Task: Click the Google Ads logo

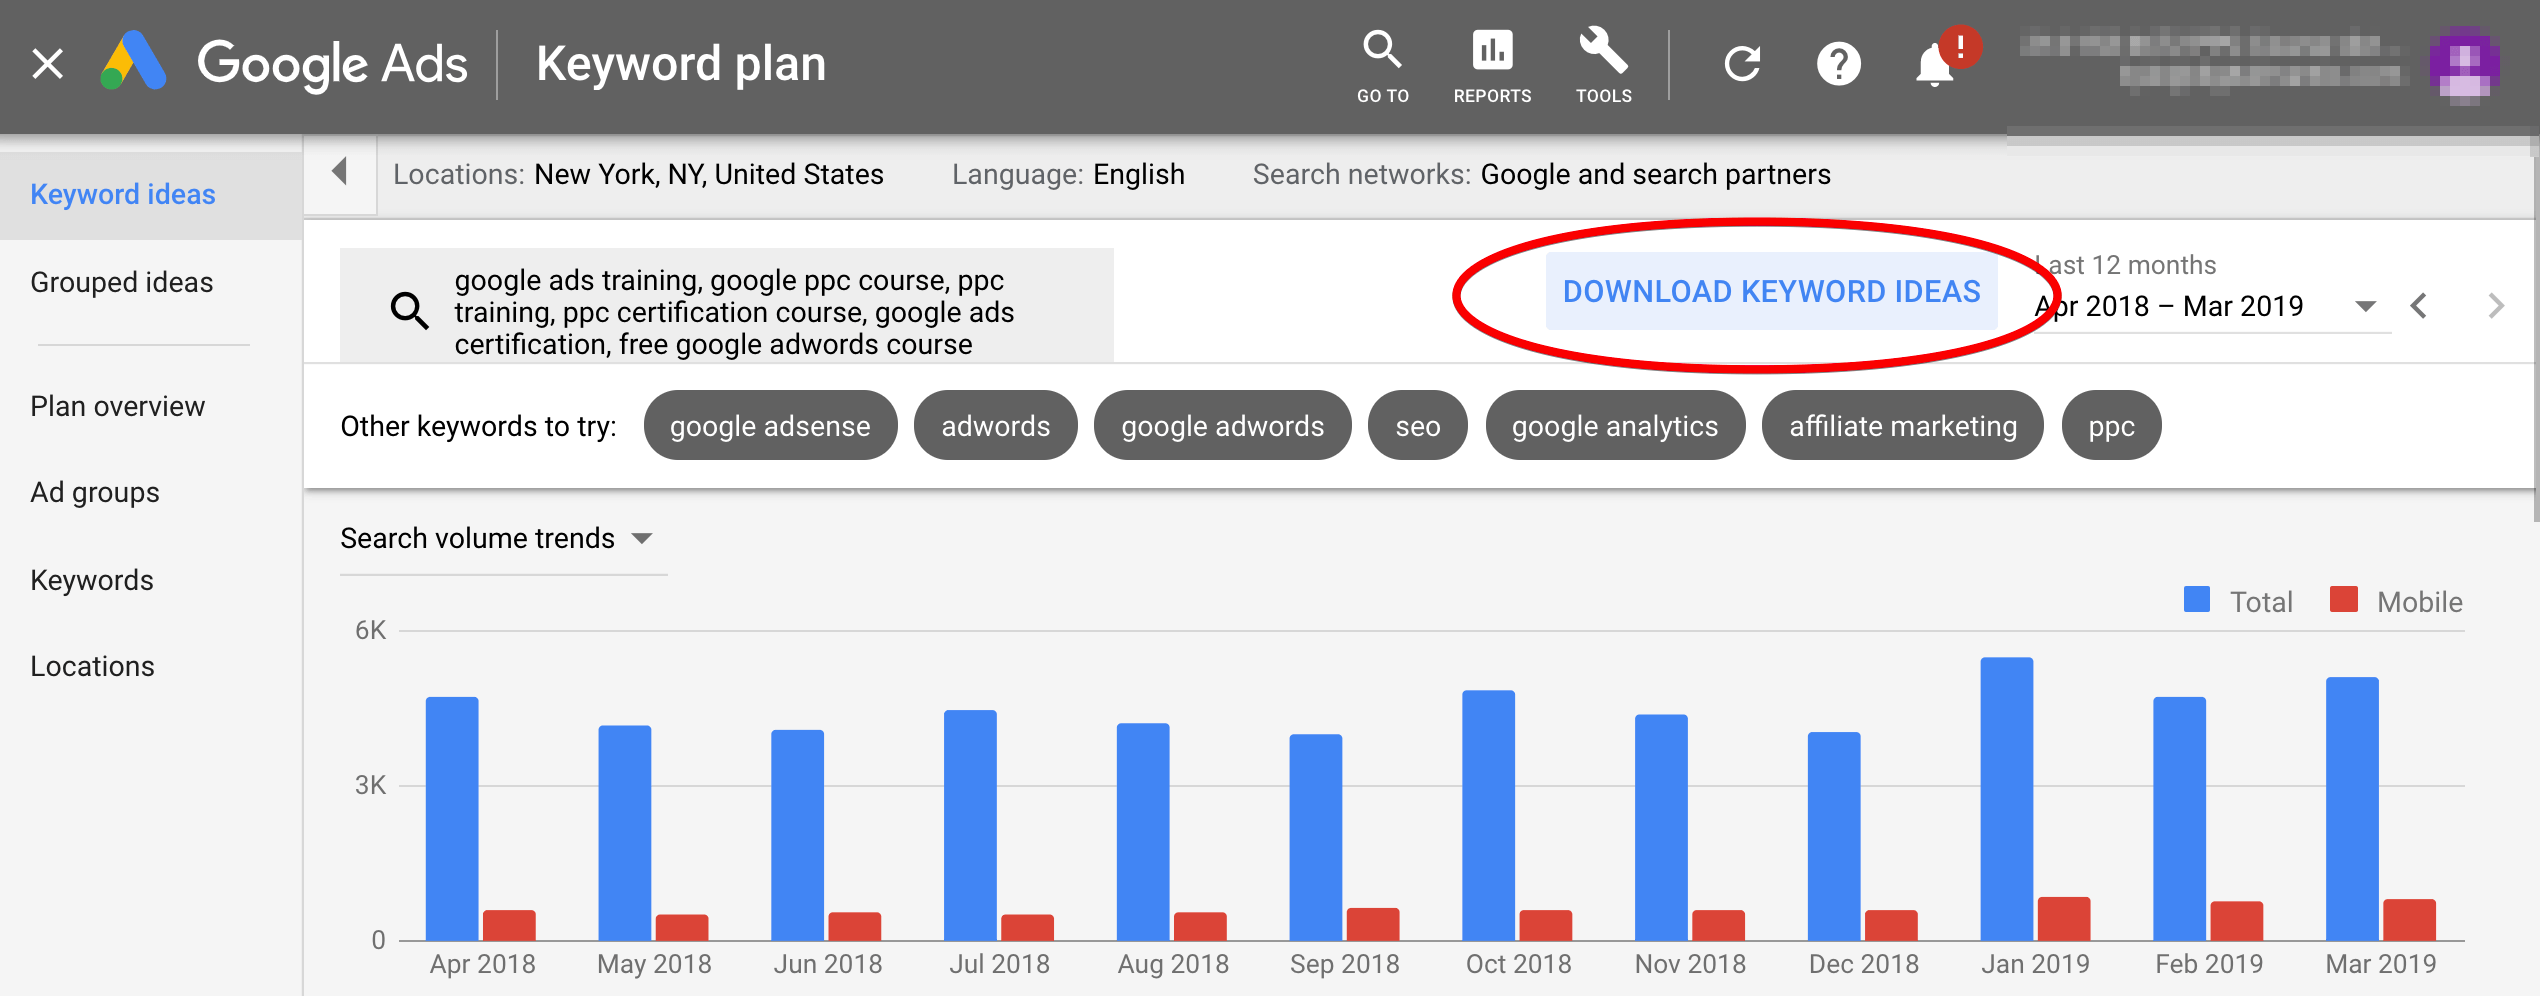Action: click(284, 63)
